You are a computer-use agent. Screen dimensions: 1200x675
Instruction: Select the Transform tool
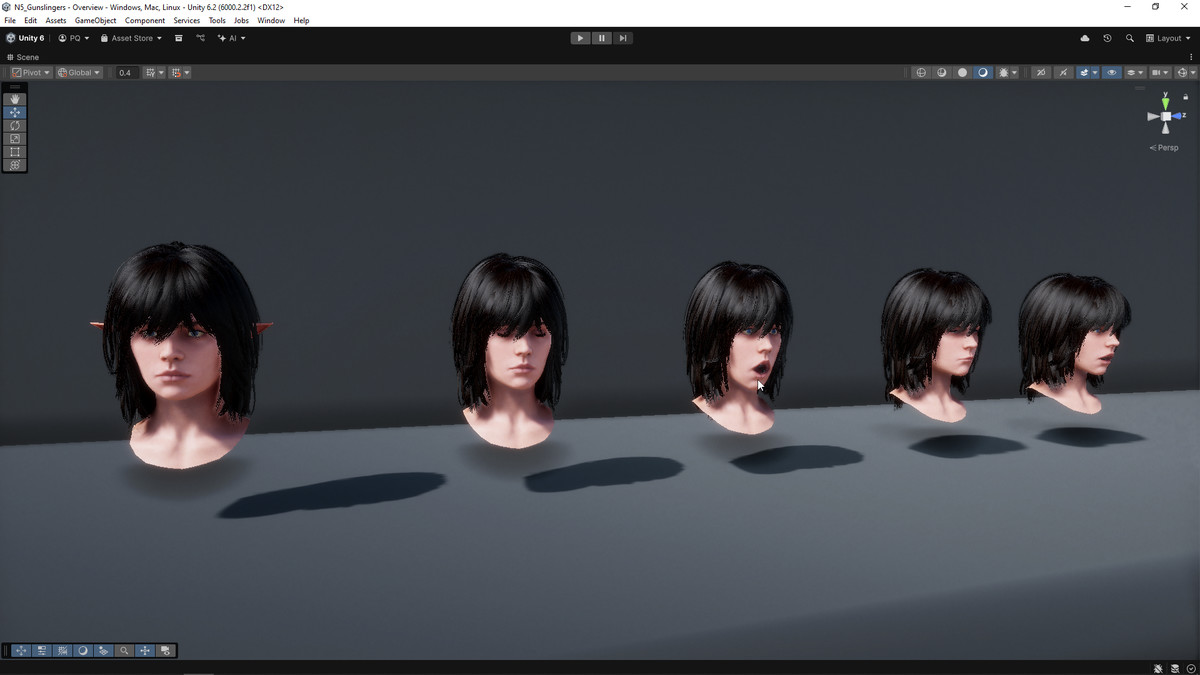coord(15,165)
